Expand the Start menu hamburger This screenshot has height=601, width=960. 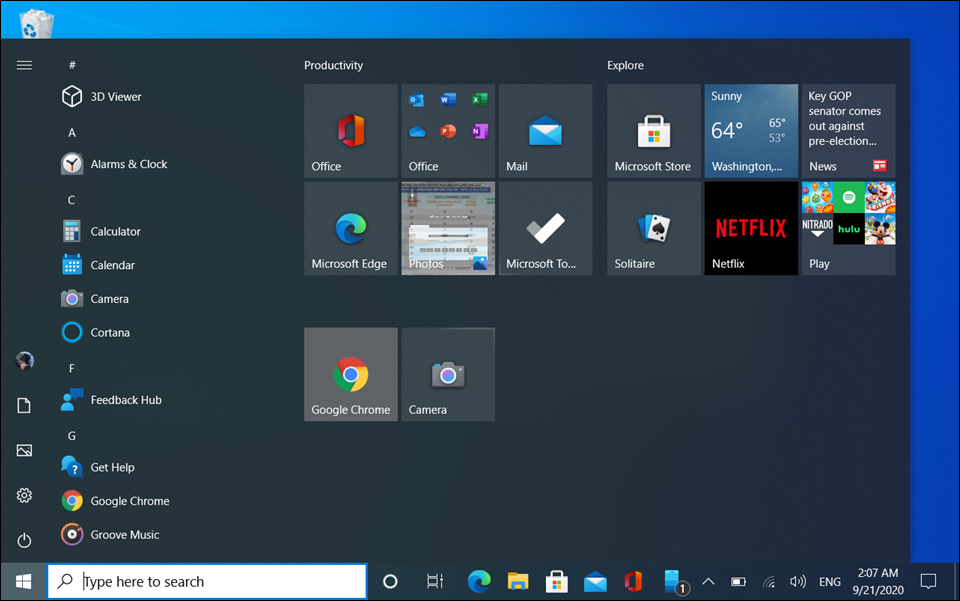pos(25,65)
